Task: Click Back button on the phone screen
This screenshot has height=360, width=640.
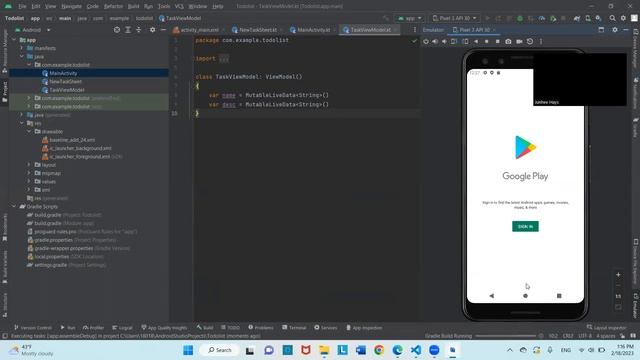Action: click(x=492, y=296)
